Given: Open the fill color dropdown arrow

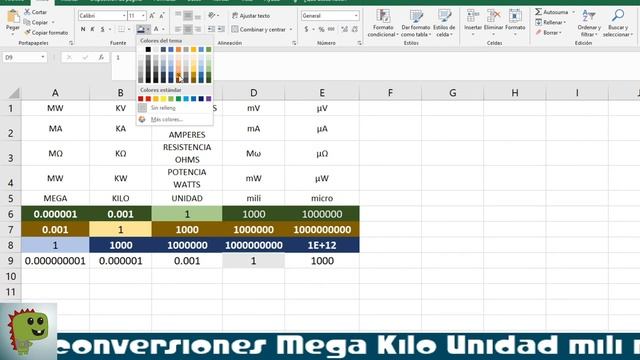Looking at the screenshot, I should click(x=148, y=29).
